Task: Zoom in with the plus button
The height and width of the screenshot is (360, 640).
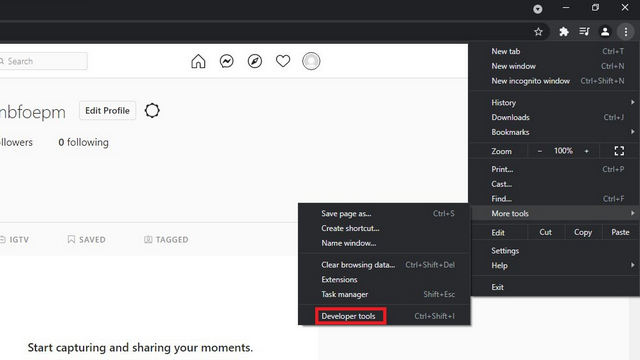Action: click(587, 151)
